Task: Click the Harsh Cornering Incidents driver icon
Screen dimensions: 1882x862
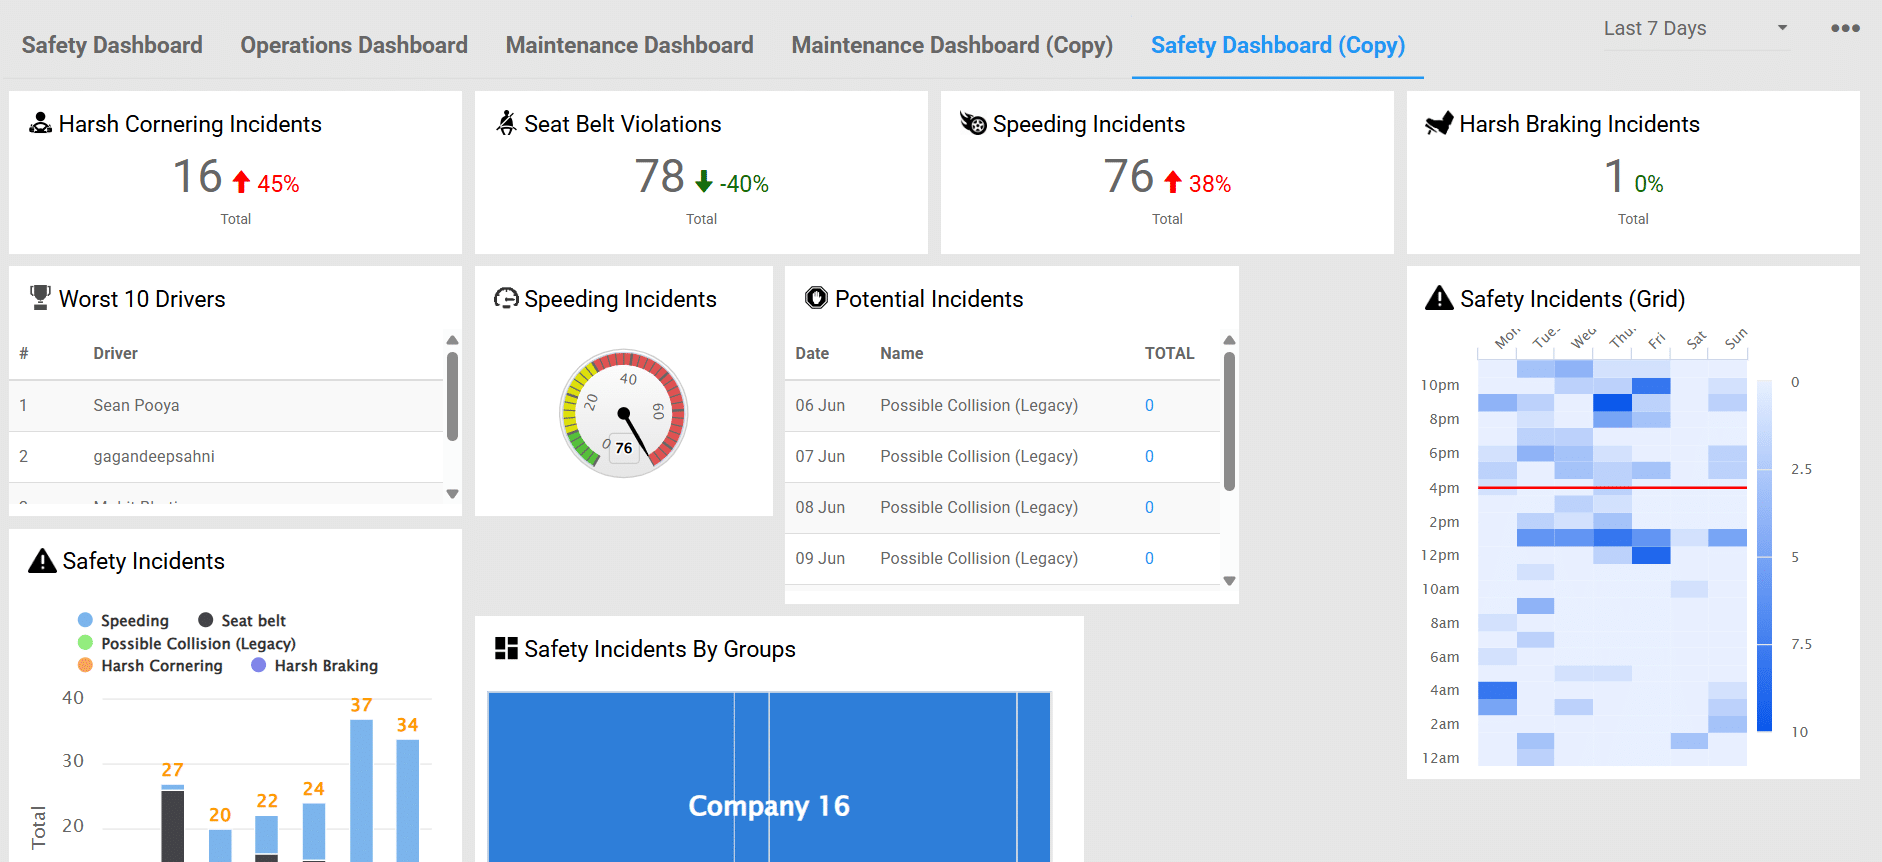Action: [x=40, y=123]
